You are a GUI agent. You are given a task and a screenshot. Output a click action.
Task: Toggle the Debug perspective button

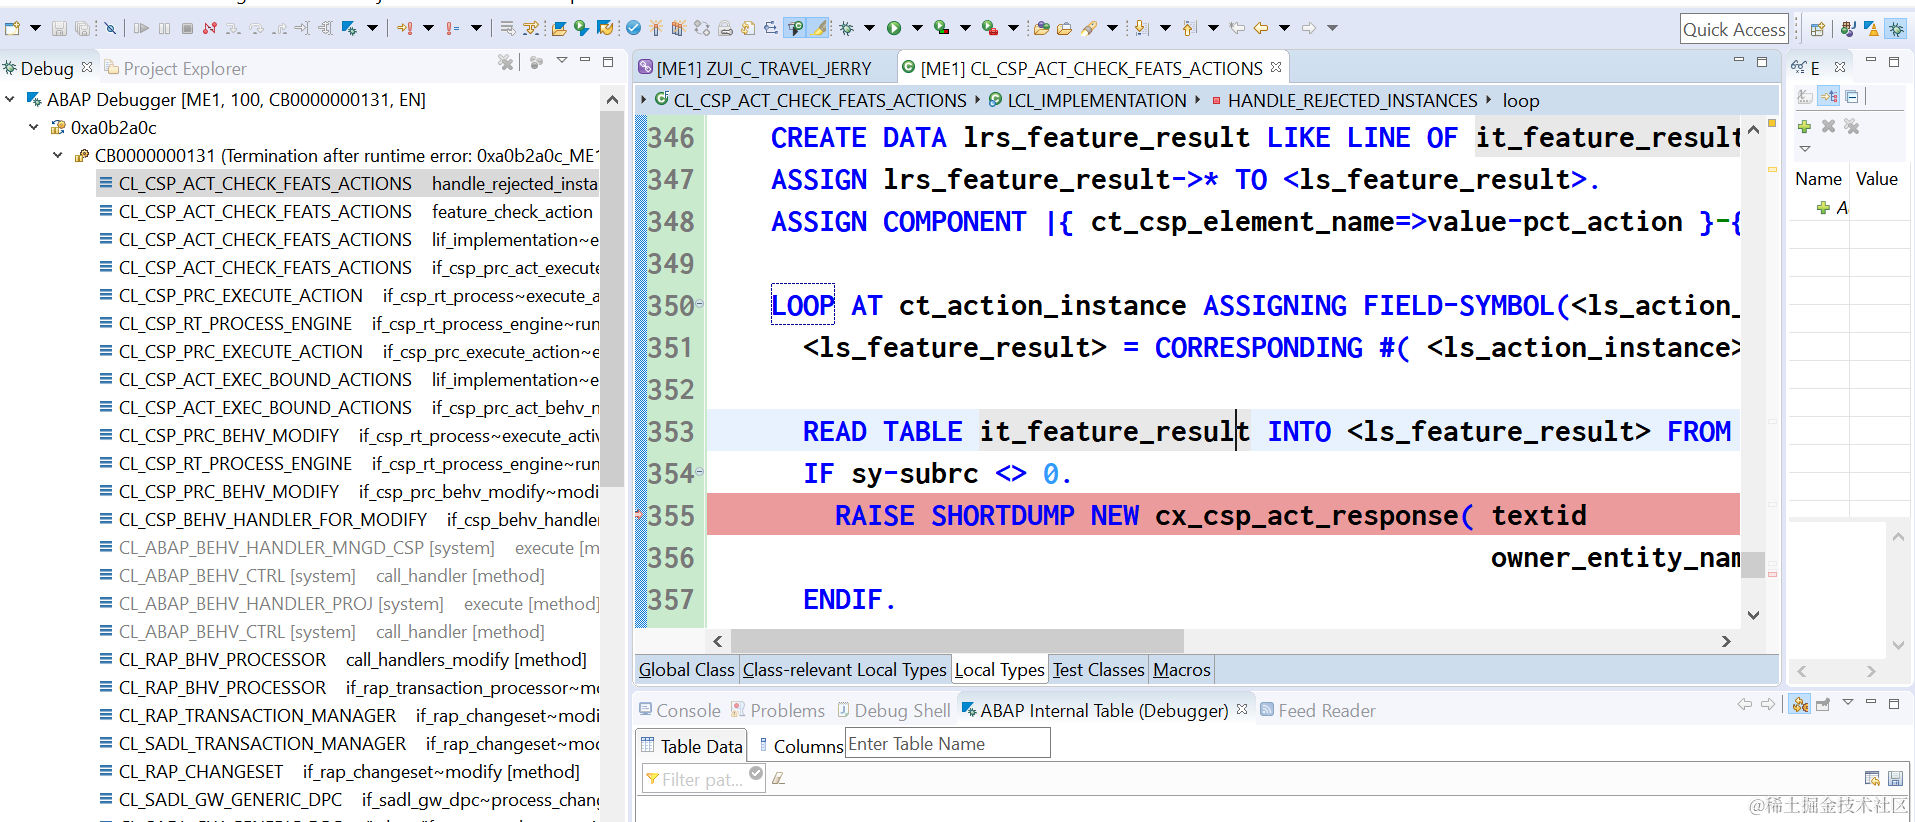point(1895,29)
